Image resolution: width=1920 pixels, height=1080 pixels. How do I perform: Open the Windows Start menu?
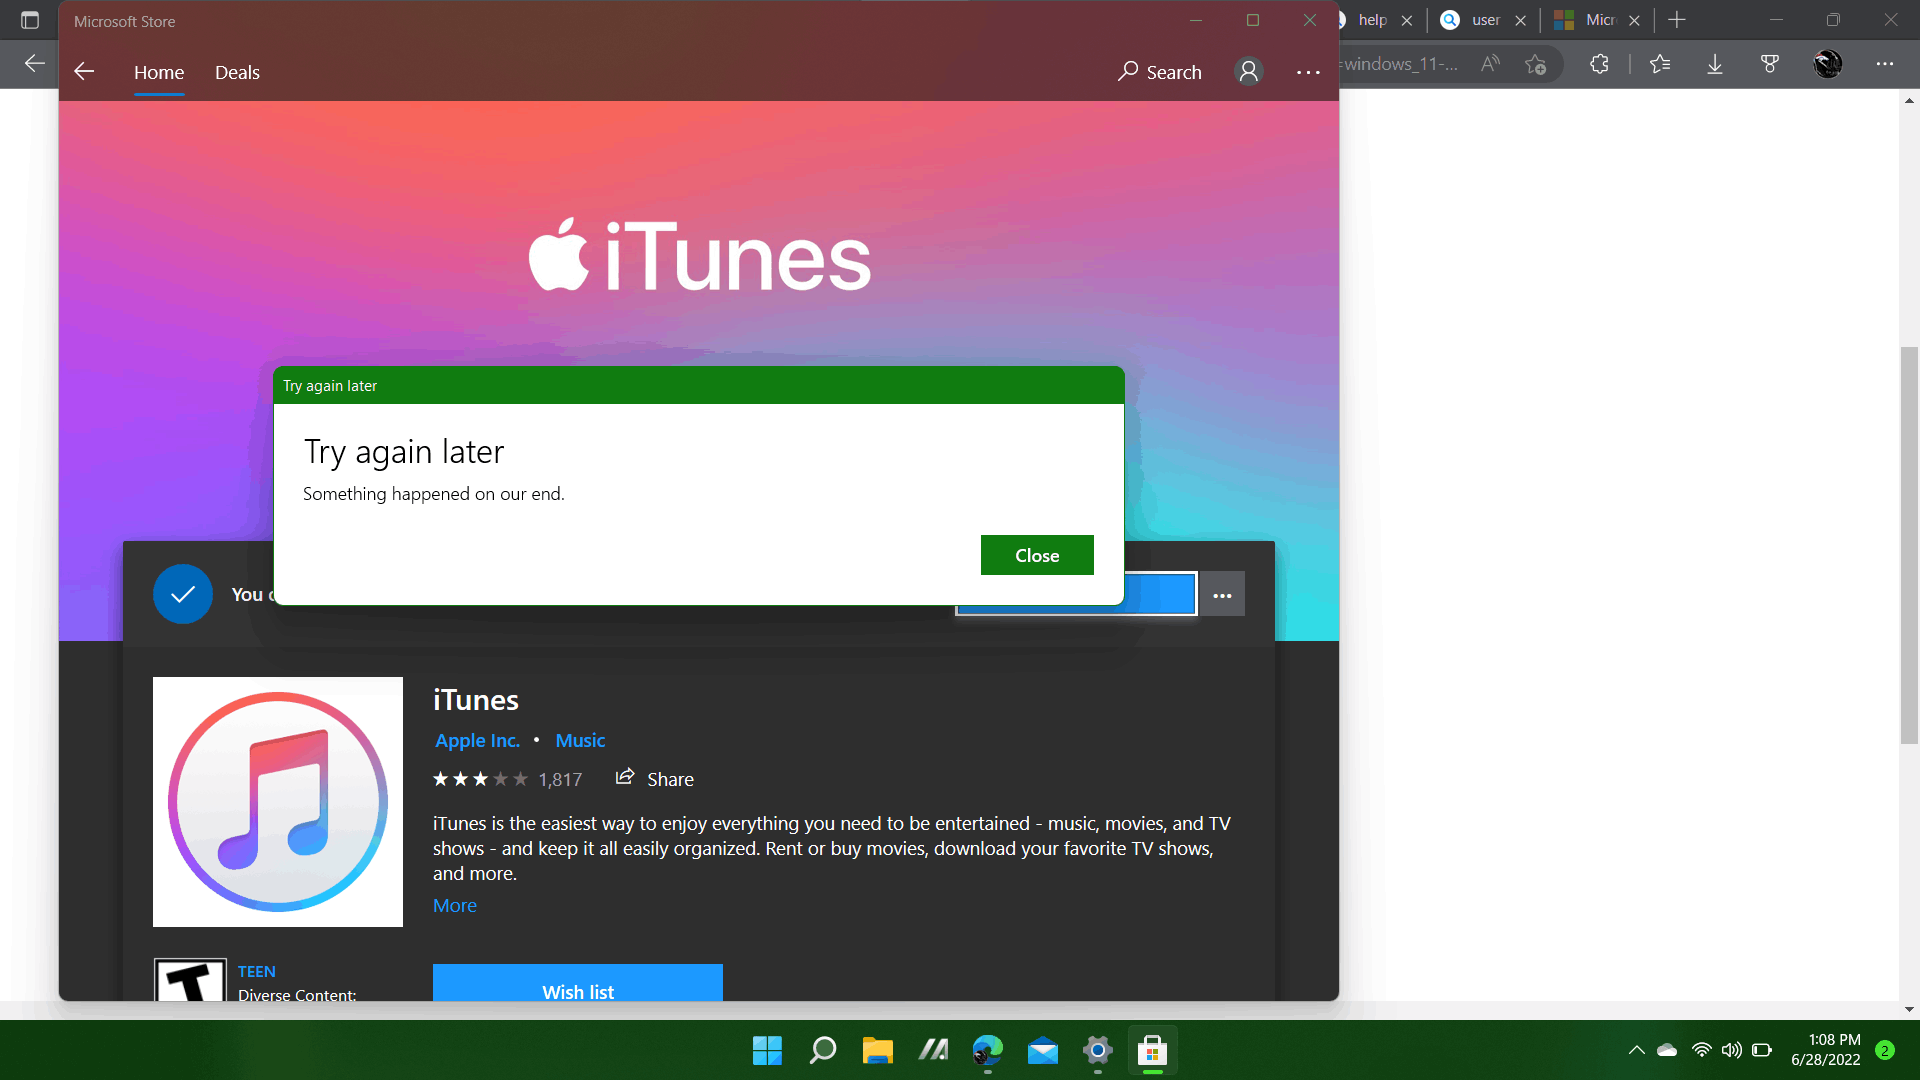767,1050
